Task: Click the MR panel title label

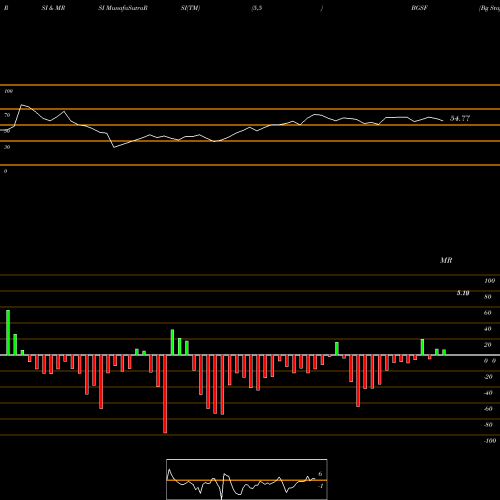Action: (446, 260)
